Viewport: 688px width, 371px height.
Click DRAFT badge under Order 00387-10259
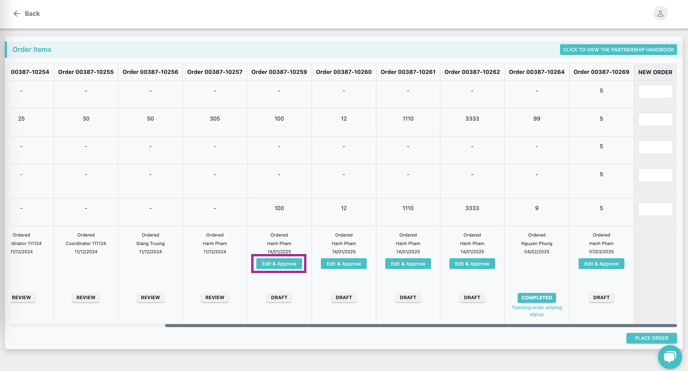coord(279,297)
